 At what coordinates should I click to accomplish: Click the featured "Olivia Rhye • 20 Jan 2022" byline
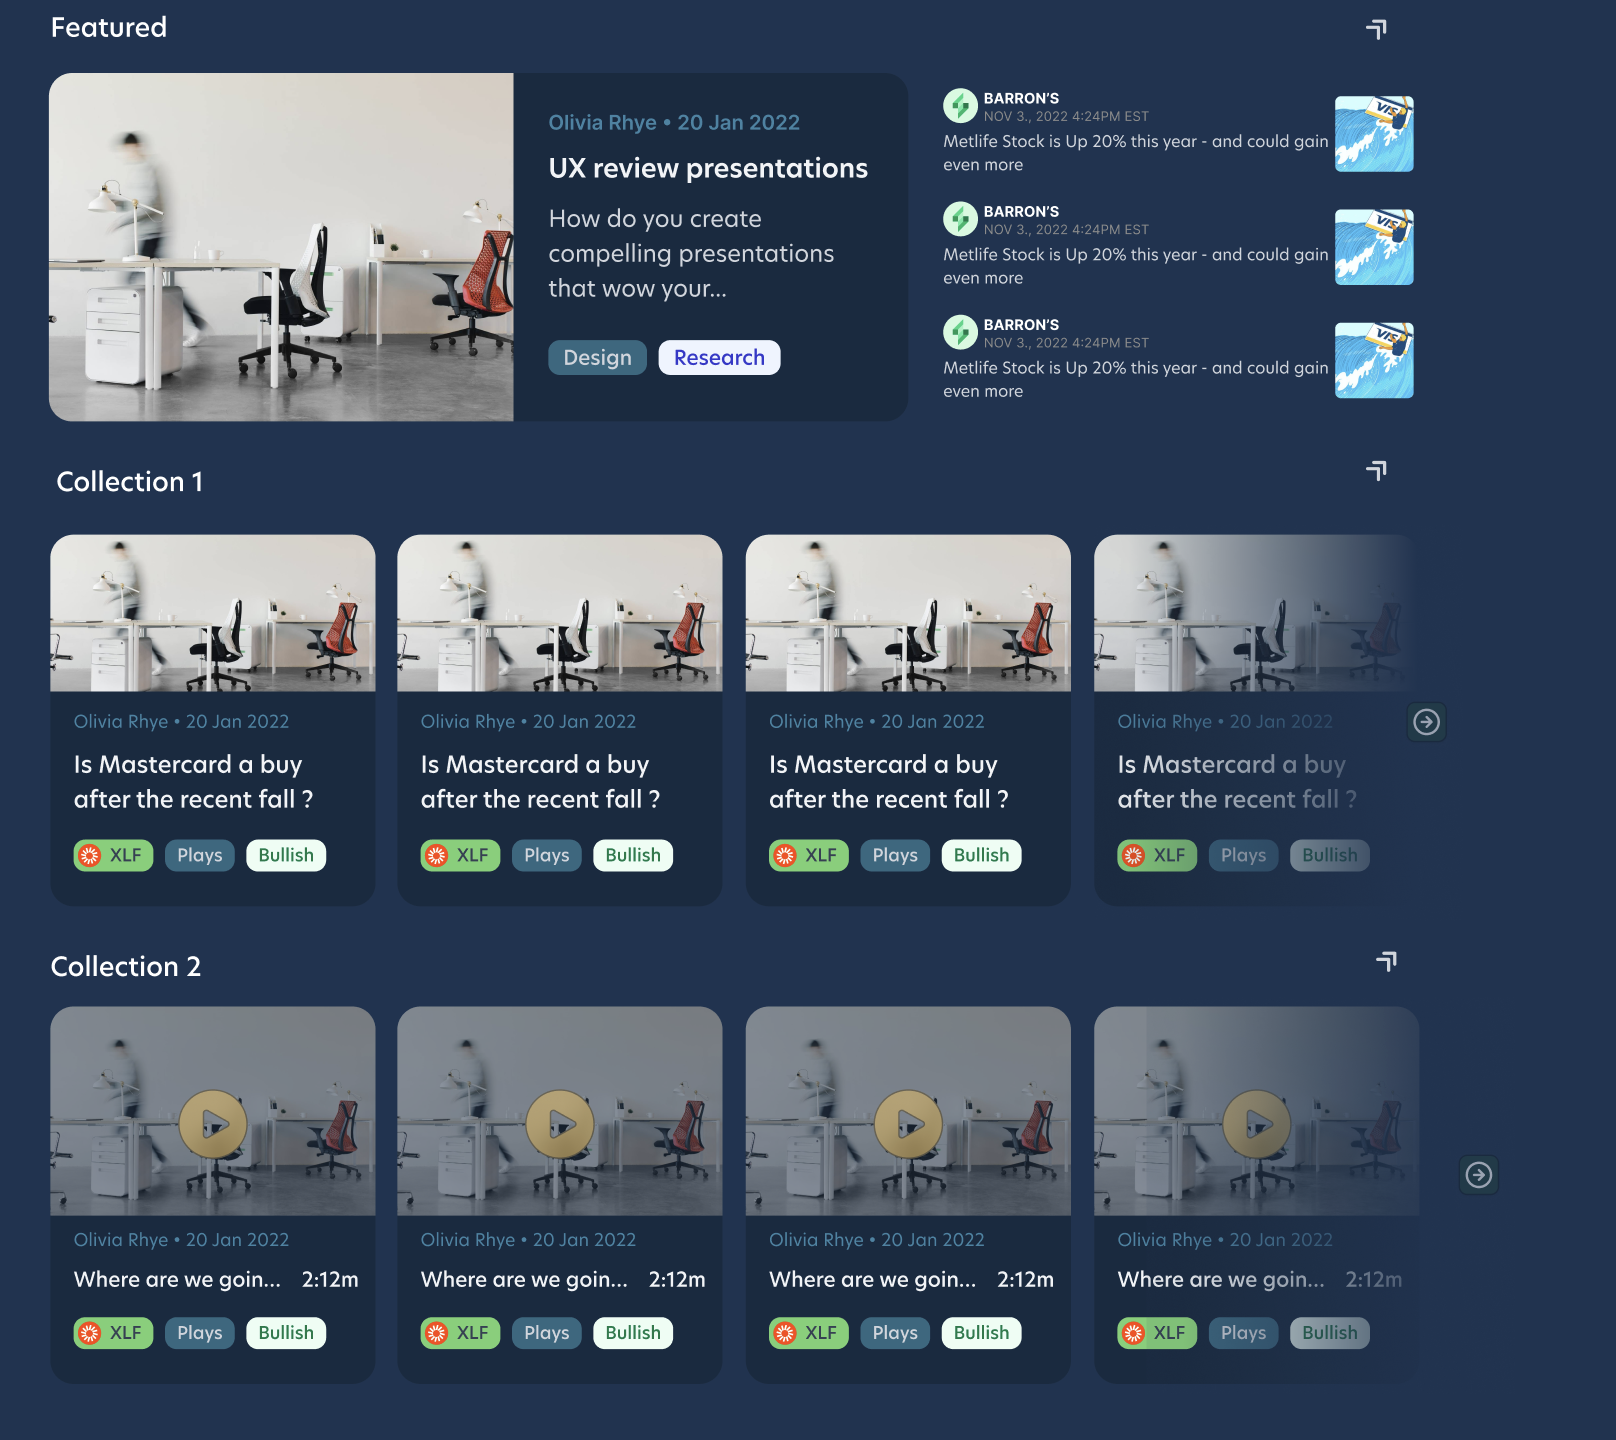coord(674,122)
